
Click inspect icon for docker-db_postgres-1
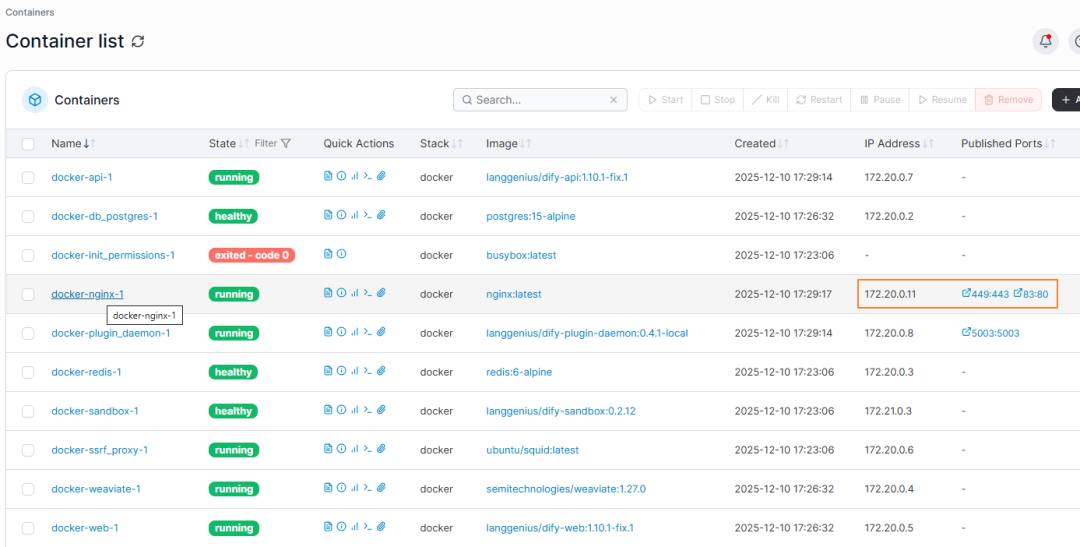tap(341, 216)
